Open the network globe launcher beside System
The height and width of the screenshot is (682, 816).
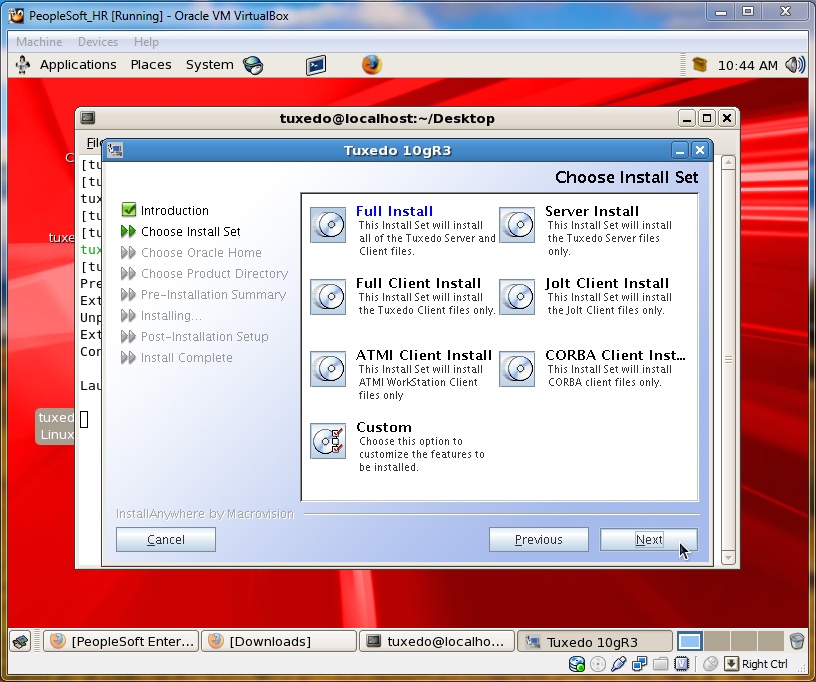[x=253, y=65]
